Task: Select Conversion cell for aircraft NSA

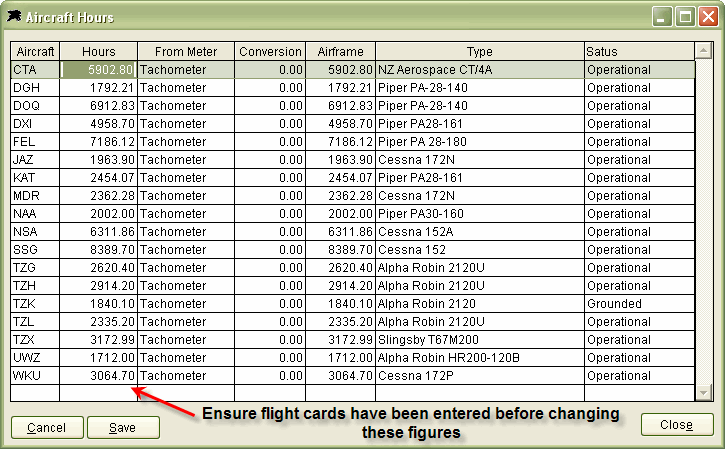Action: coord(270,232)
